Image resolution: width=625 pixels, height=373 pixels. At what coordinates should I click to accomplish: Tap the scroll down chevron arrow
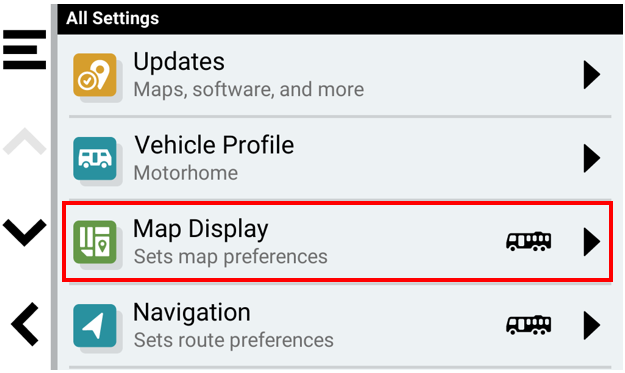click(24, 232)
